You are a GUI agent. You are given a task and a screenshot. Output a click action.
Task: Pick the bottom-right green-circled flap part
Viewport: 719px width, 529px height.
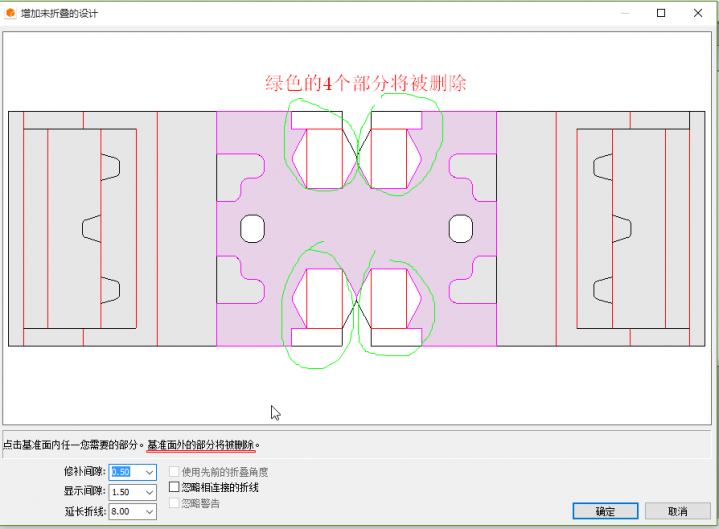coord(390,298)
